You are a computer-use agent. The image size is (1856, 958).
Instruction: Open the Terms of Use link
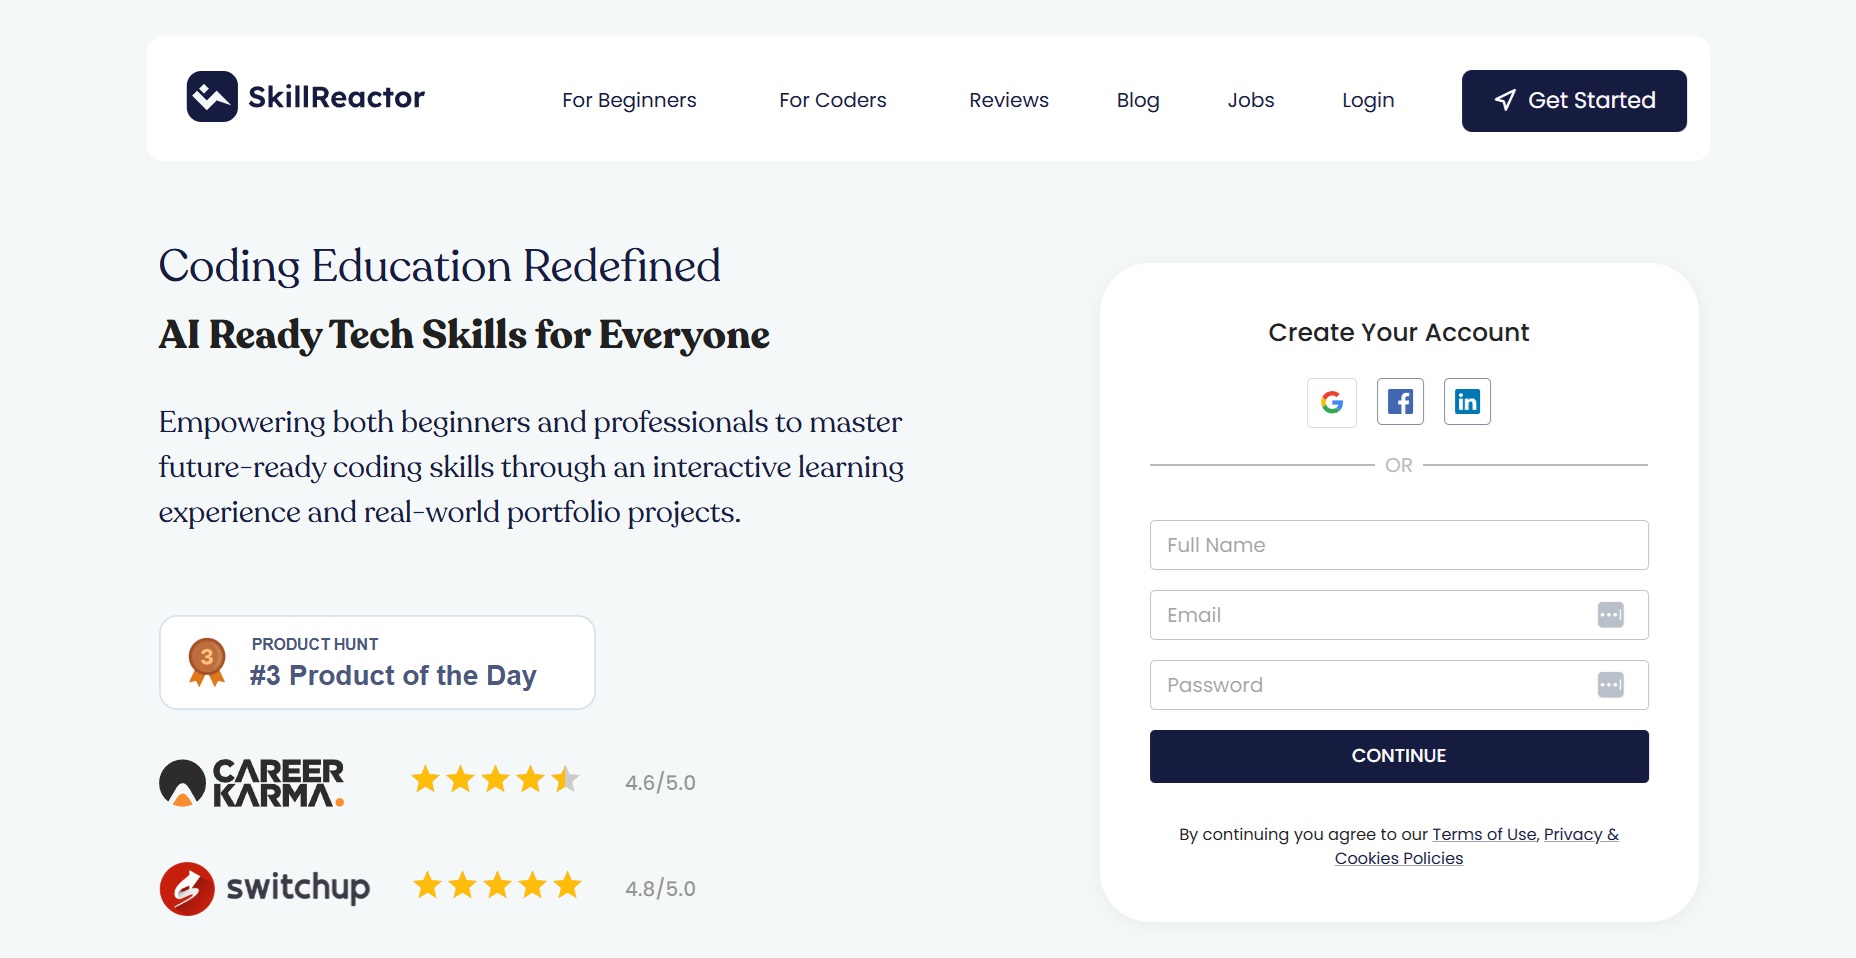coord(1484,834)
